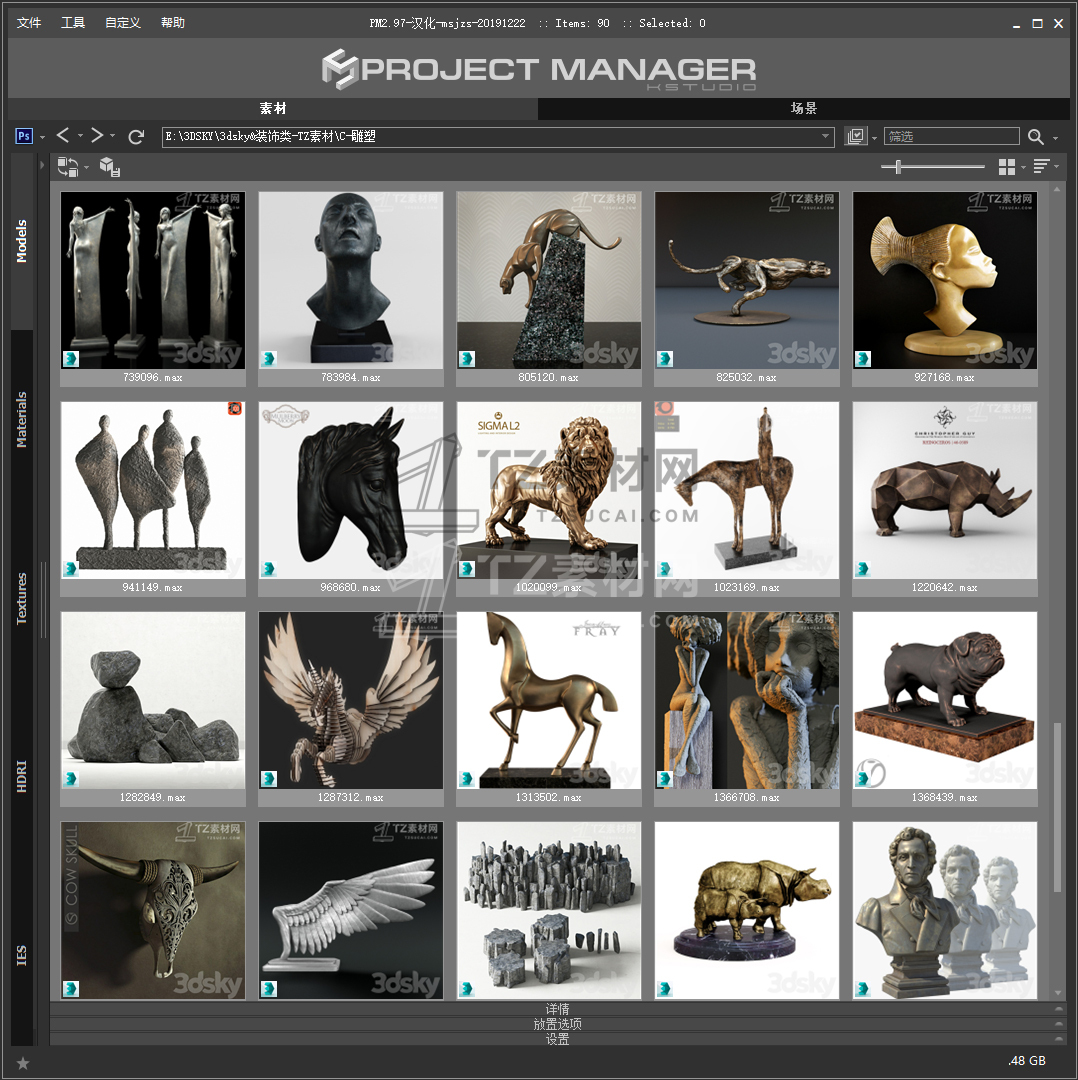The height and width of the screenshot is (1080, 1078).
Task: Expand the 放置选项 panel
Action: pyautogui.click(x=557, y=1024)
